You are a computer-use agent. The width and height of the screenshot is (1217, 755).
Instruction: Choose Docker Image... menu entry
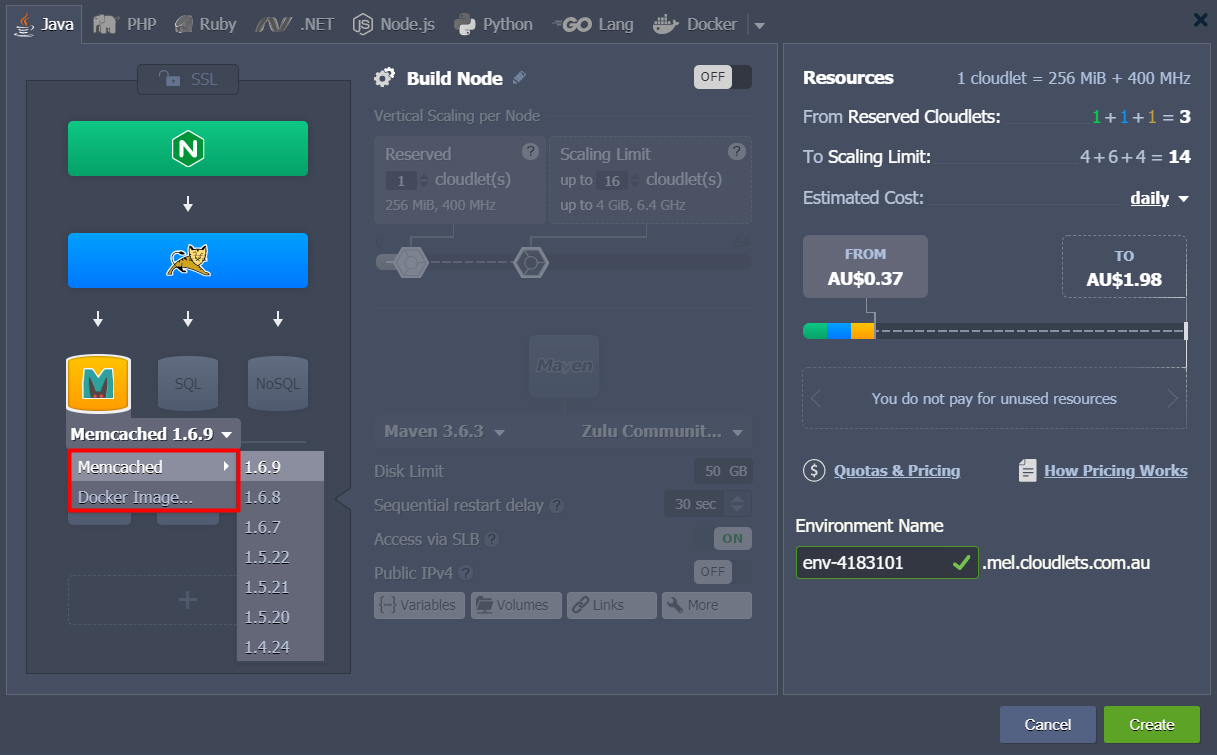[153, 497]
